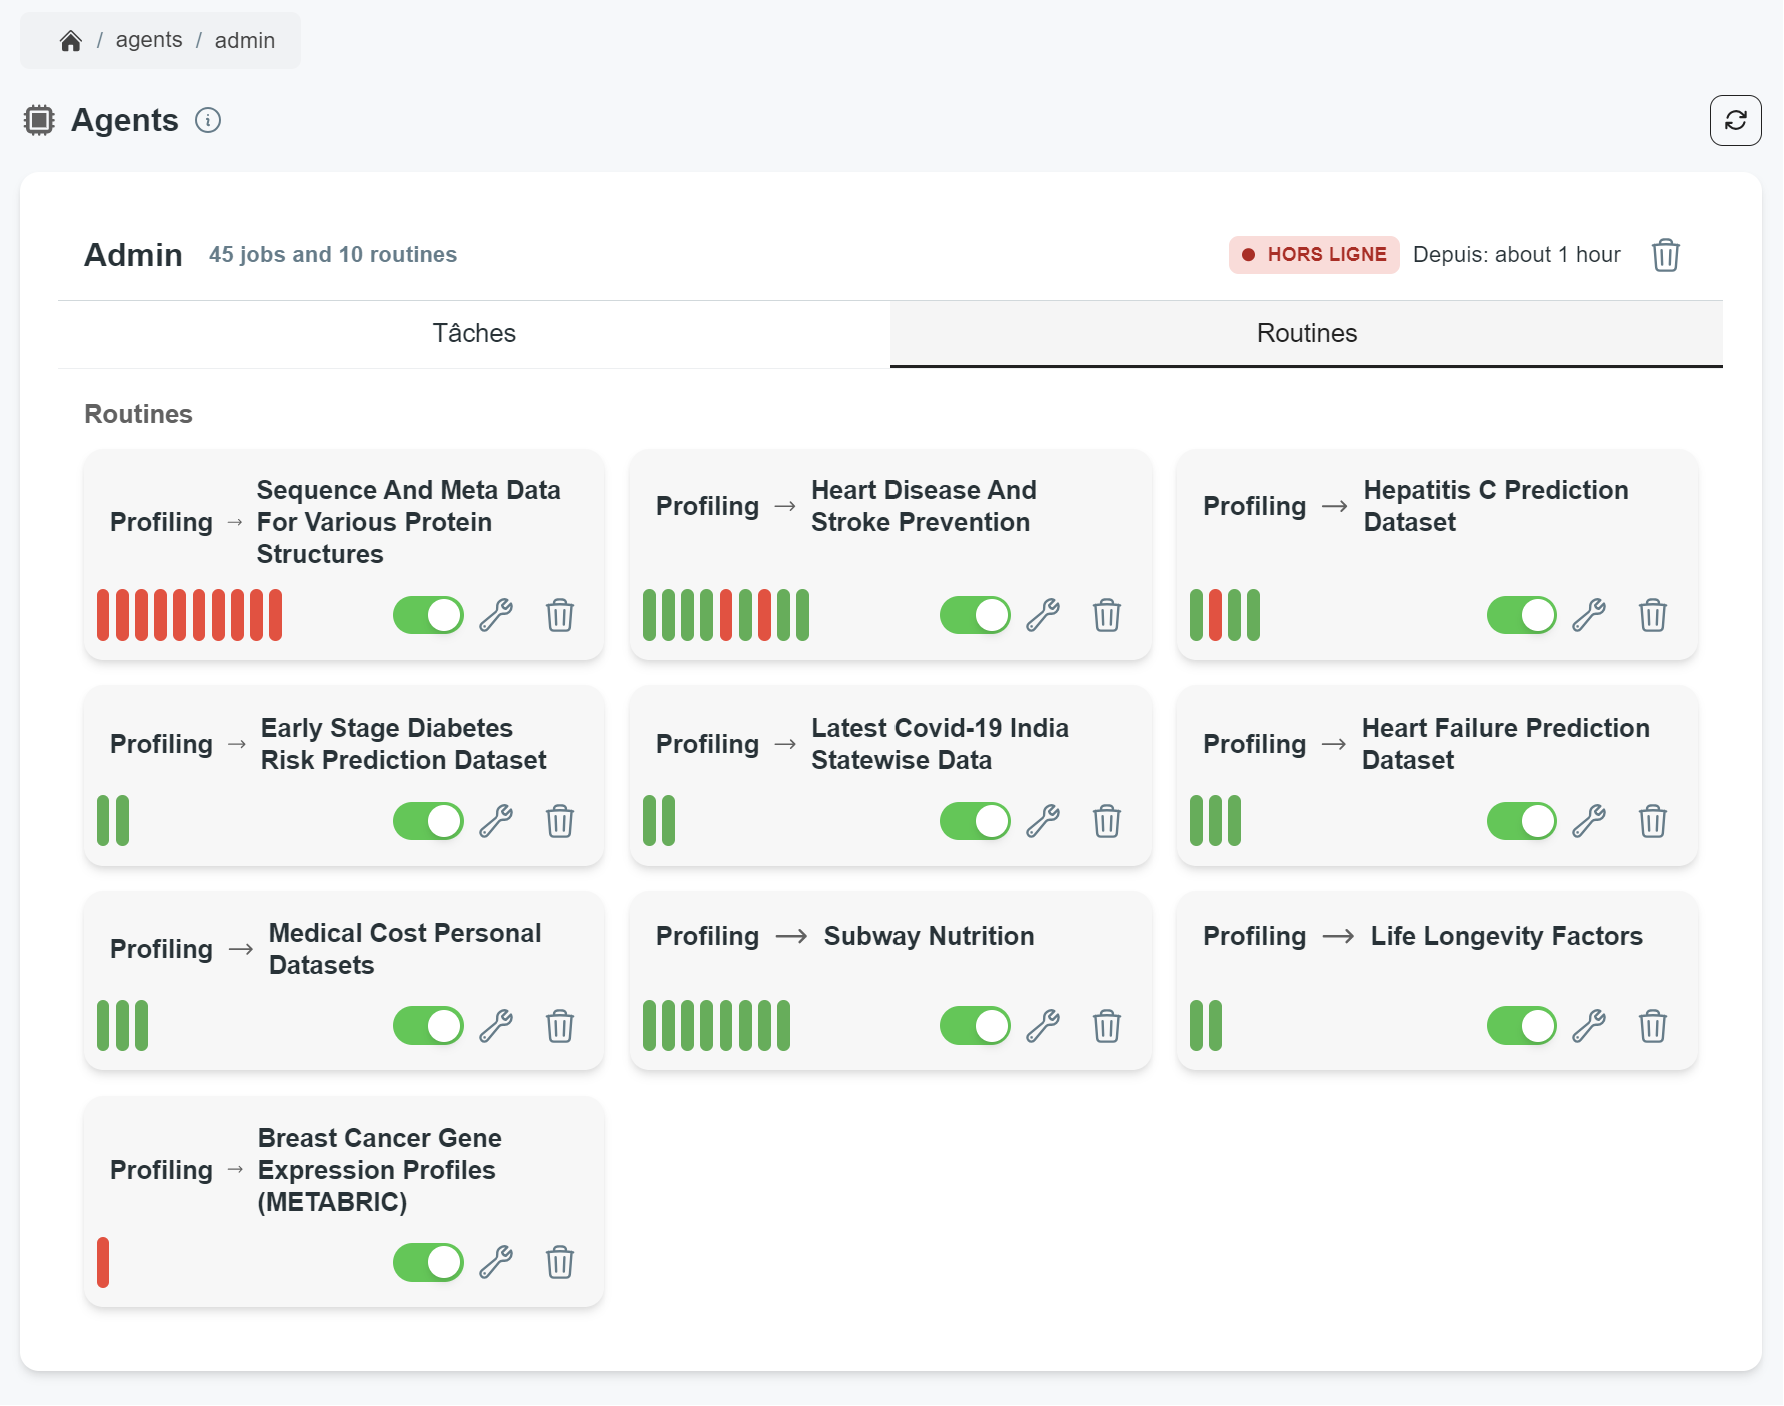Toggle the Subway Nutrition routine
The image size is (1784, 1406).
click(x=975, y=1026)
